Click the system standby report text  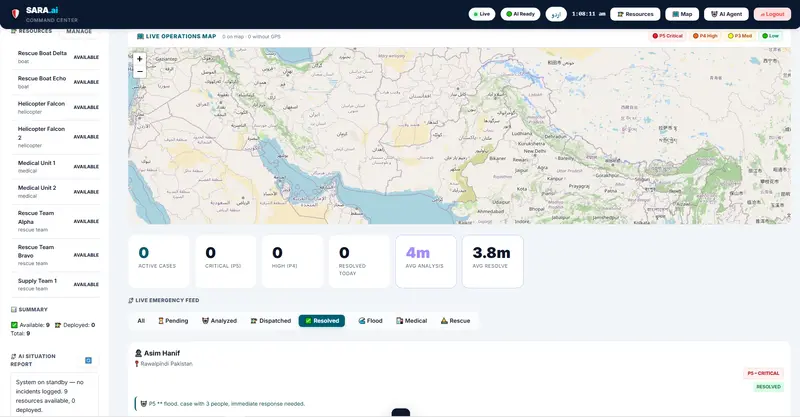click(x=49, y=396)
